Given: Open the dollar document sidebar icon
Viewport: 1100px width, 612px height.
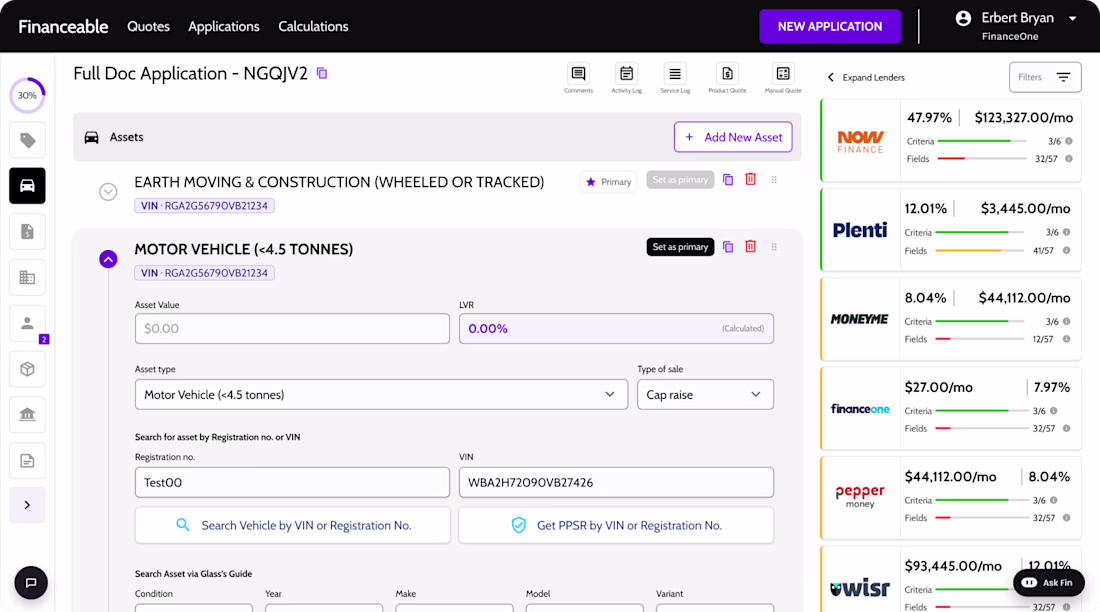Looking at the screenshot, I should point(27,232).
